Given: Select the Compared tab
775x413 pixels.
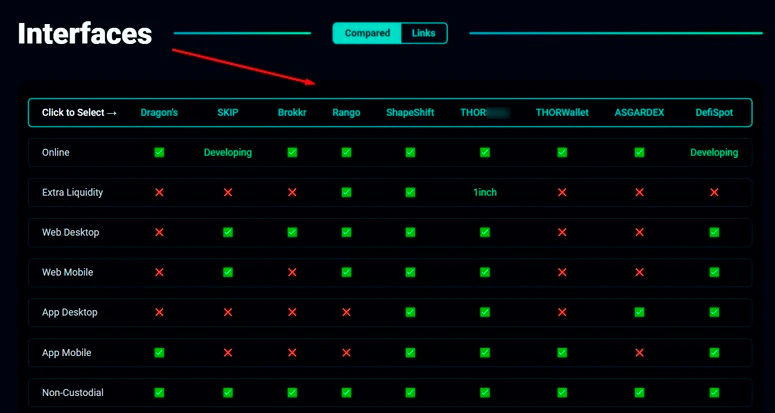Looking at the screenshot, I should [x=367, y=33].
